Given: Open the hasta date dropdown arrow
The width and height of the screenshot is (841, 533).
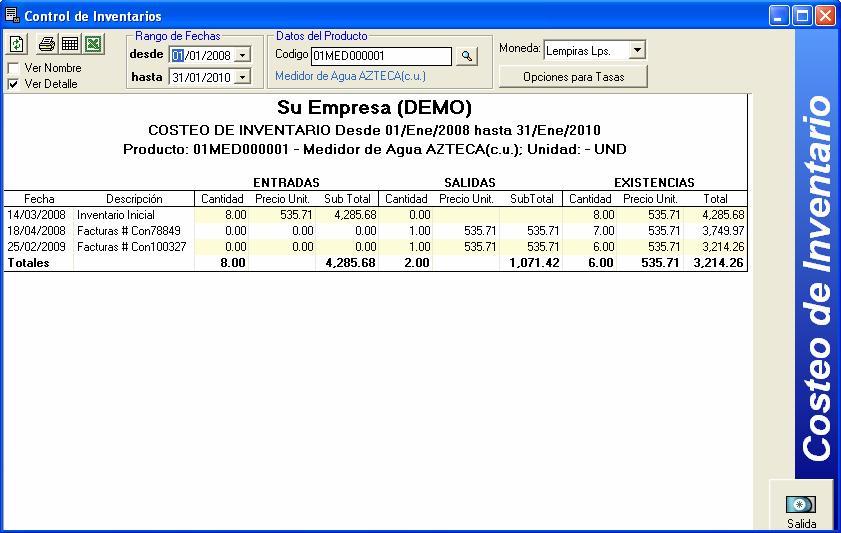Looking at the screenshot, I should tap(242, 77).
